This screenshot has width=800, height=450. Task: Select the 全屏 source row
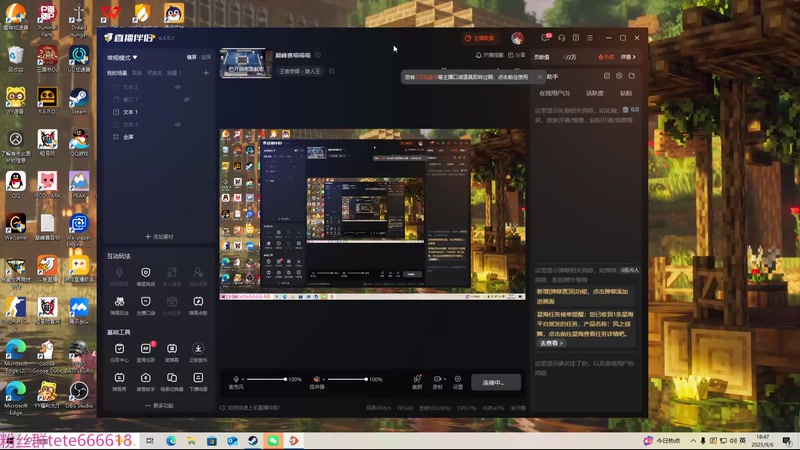(159, 137)
